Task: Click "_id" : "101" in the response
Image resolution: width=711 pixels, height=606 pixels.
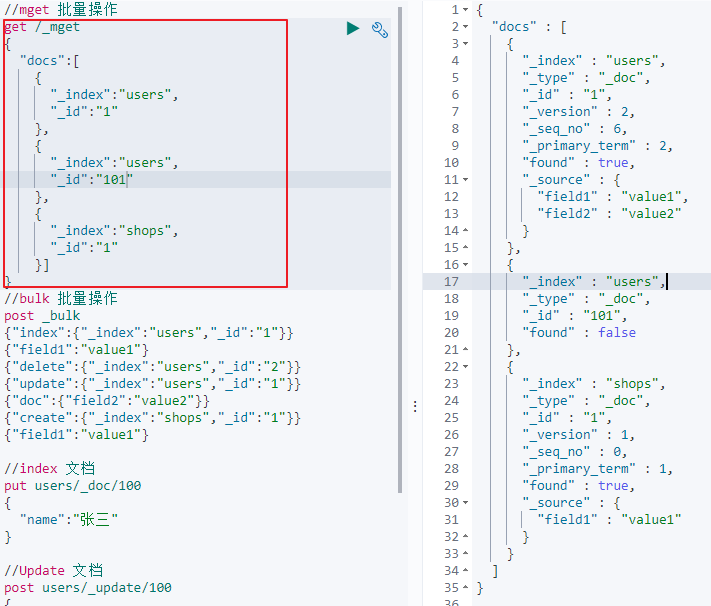Action: pos(575,316)
